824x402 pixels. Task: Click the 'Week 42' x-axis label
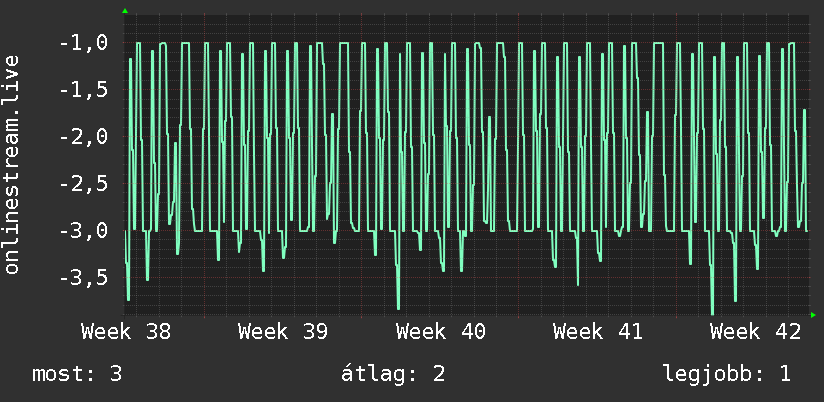pos(756,332)
